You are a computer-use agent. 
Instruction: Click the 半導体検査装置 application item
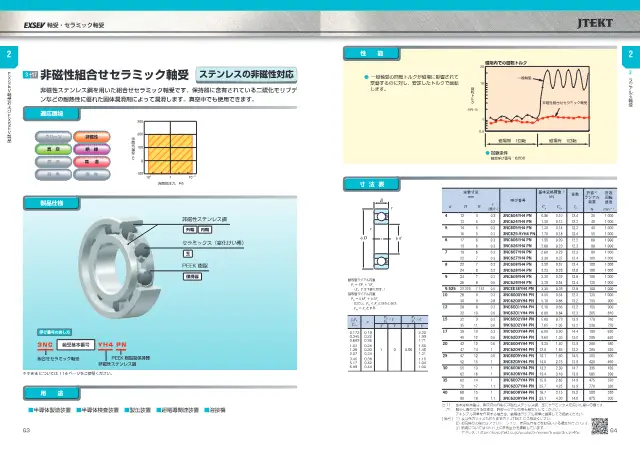point(98,410)
